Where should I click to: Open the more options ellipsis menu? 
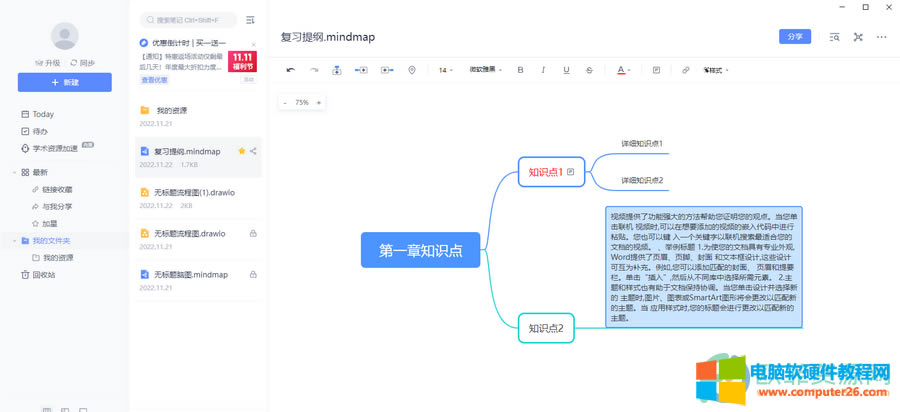[881, 37]
